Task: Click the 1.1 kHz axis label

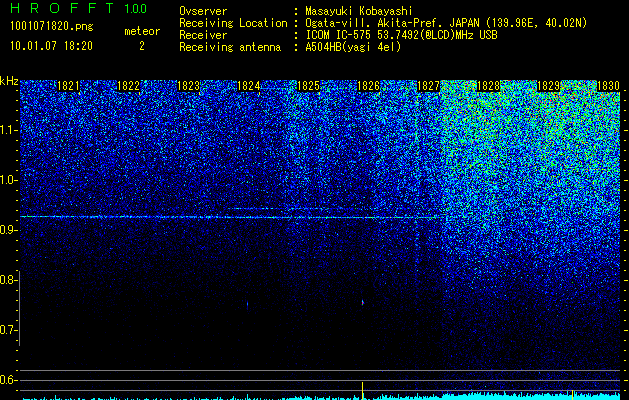Action: 9,130
